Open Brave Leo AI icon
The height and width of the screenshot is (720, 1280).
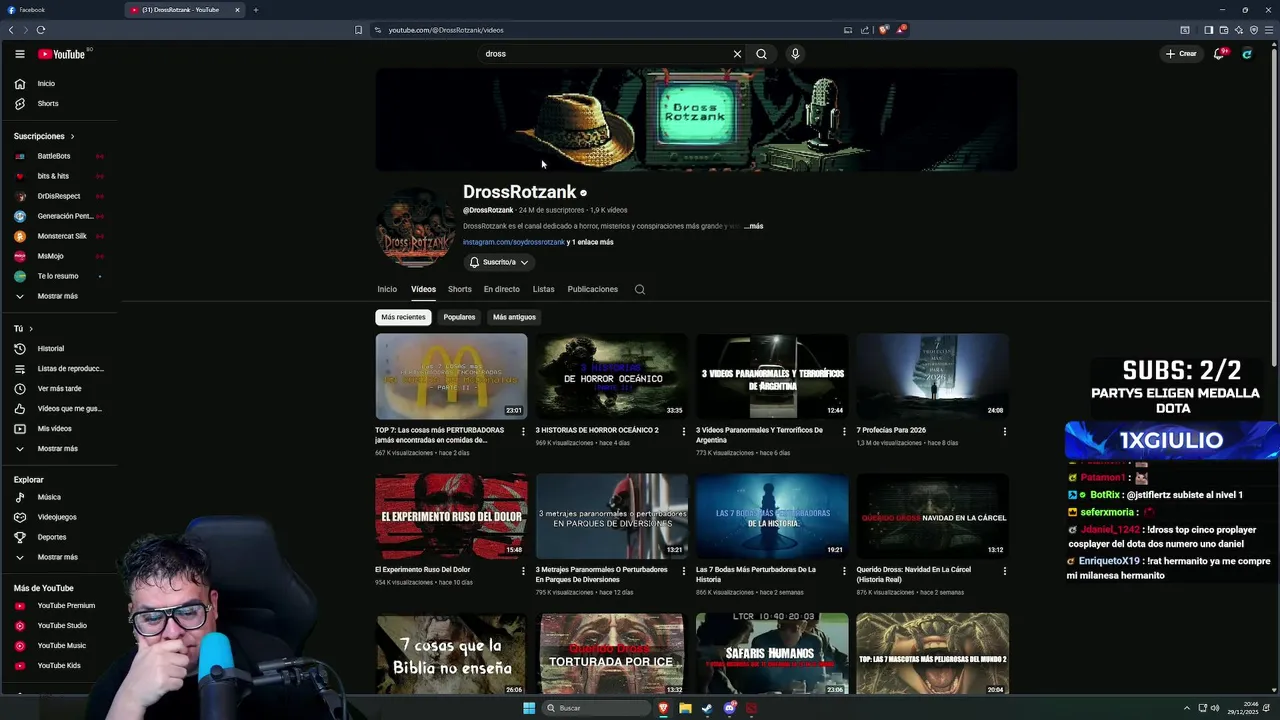(x=1238, y=30)
